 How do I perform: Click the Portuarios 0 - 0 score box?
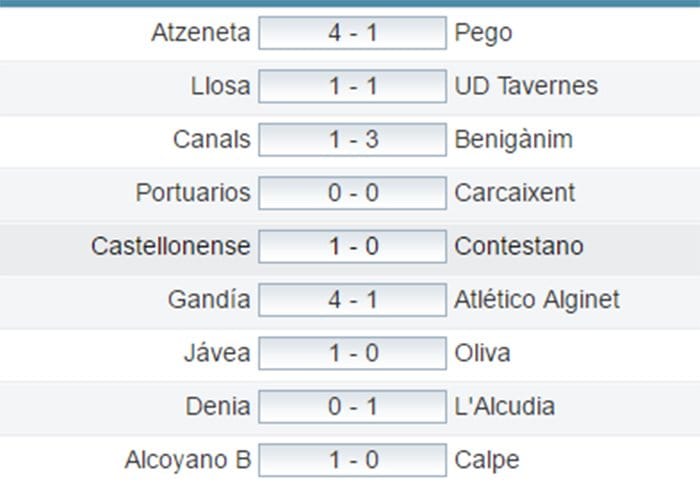(x=352, y=192)
